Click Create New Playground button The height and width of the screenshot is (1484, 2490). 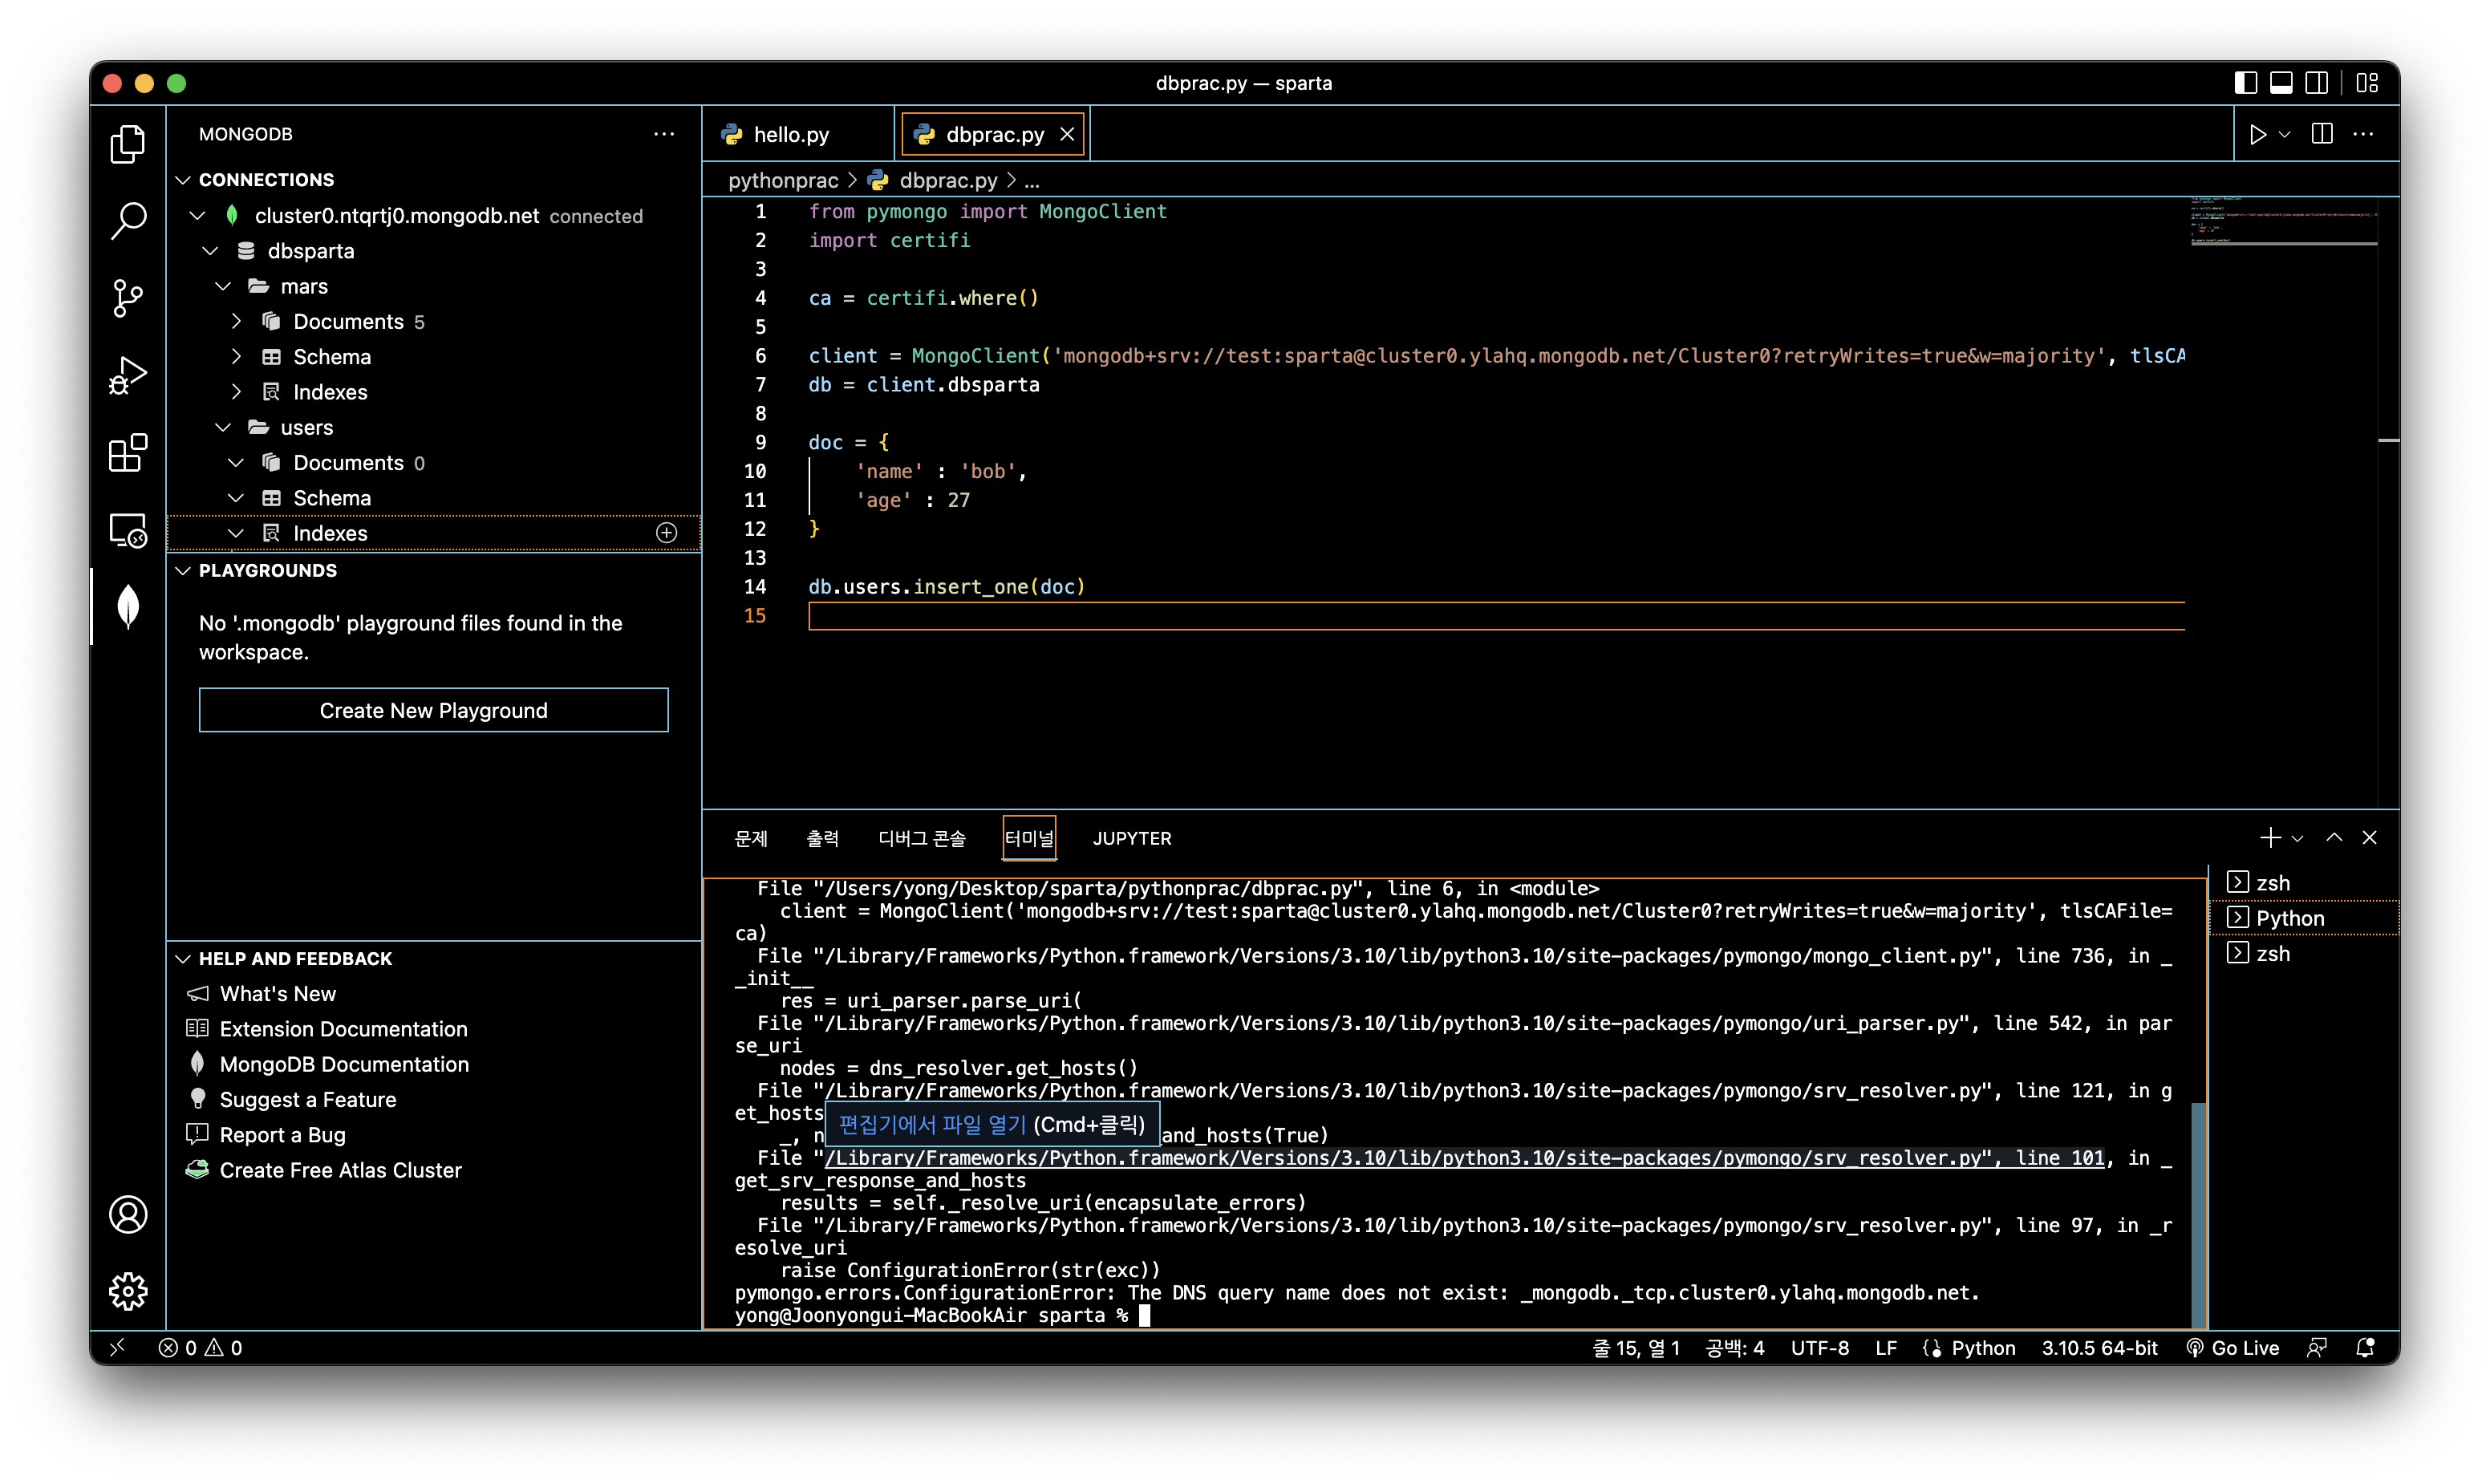pos(434,710)
